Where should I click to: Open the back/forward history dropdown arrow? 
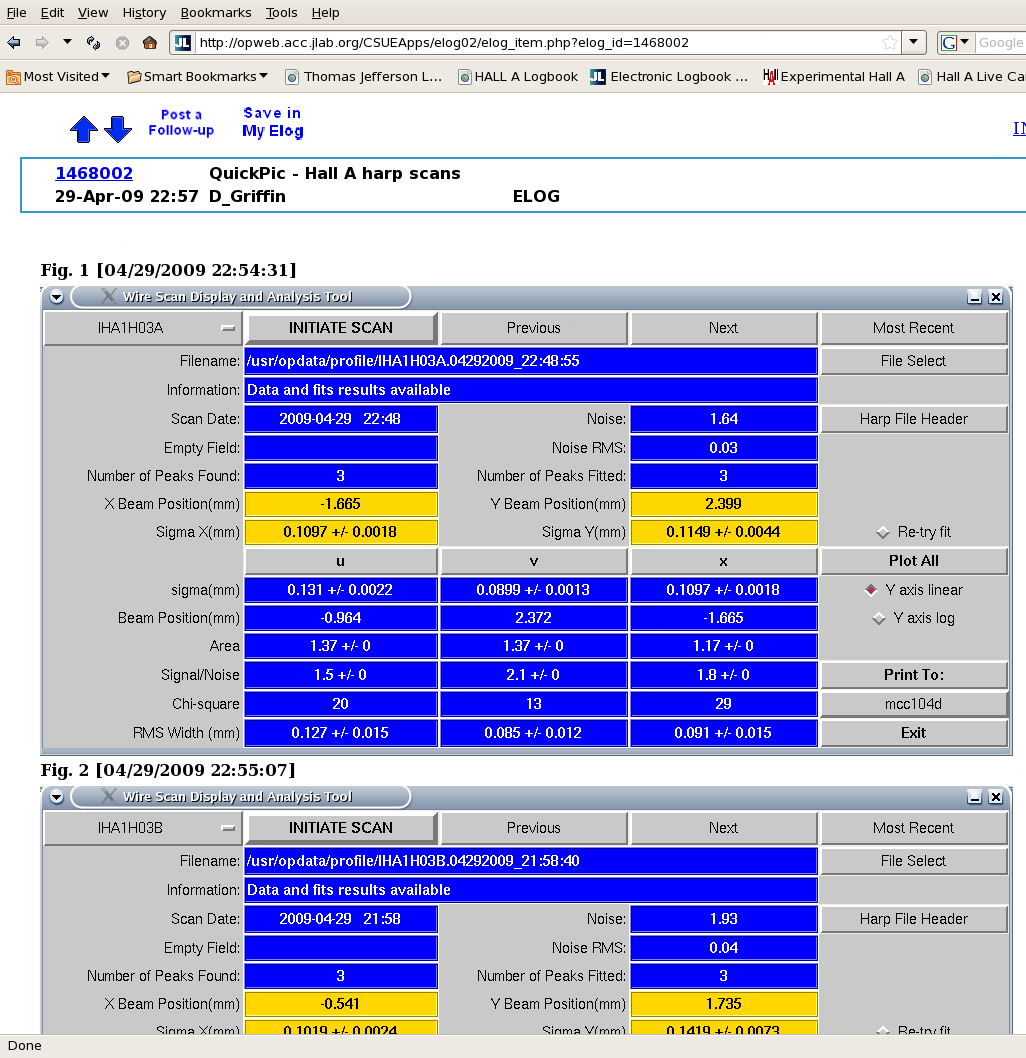(67, 42)
